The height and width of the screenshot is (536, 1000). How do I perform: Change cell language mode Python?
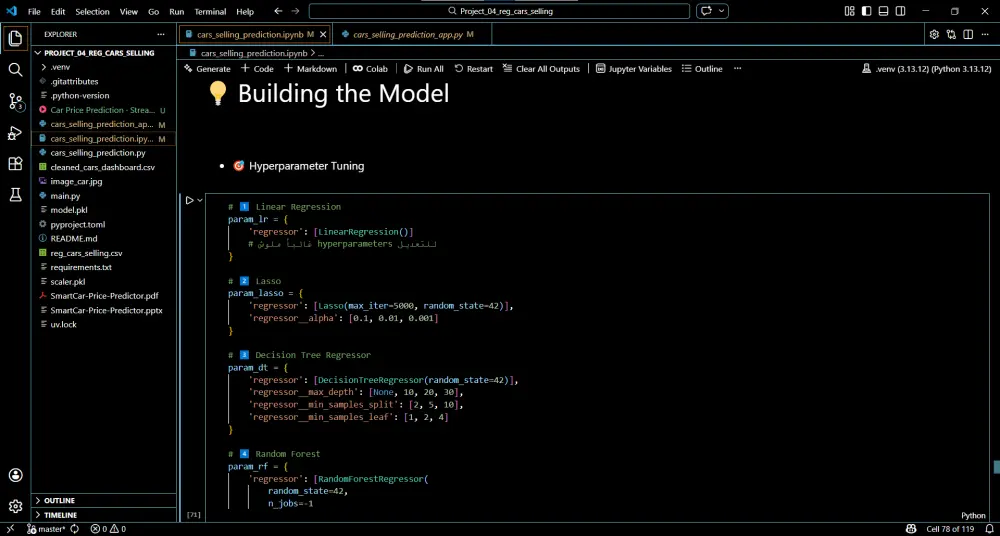point(973,516)
